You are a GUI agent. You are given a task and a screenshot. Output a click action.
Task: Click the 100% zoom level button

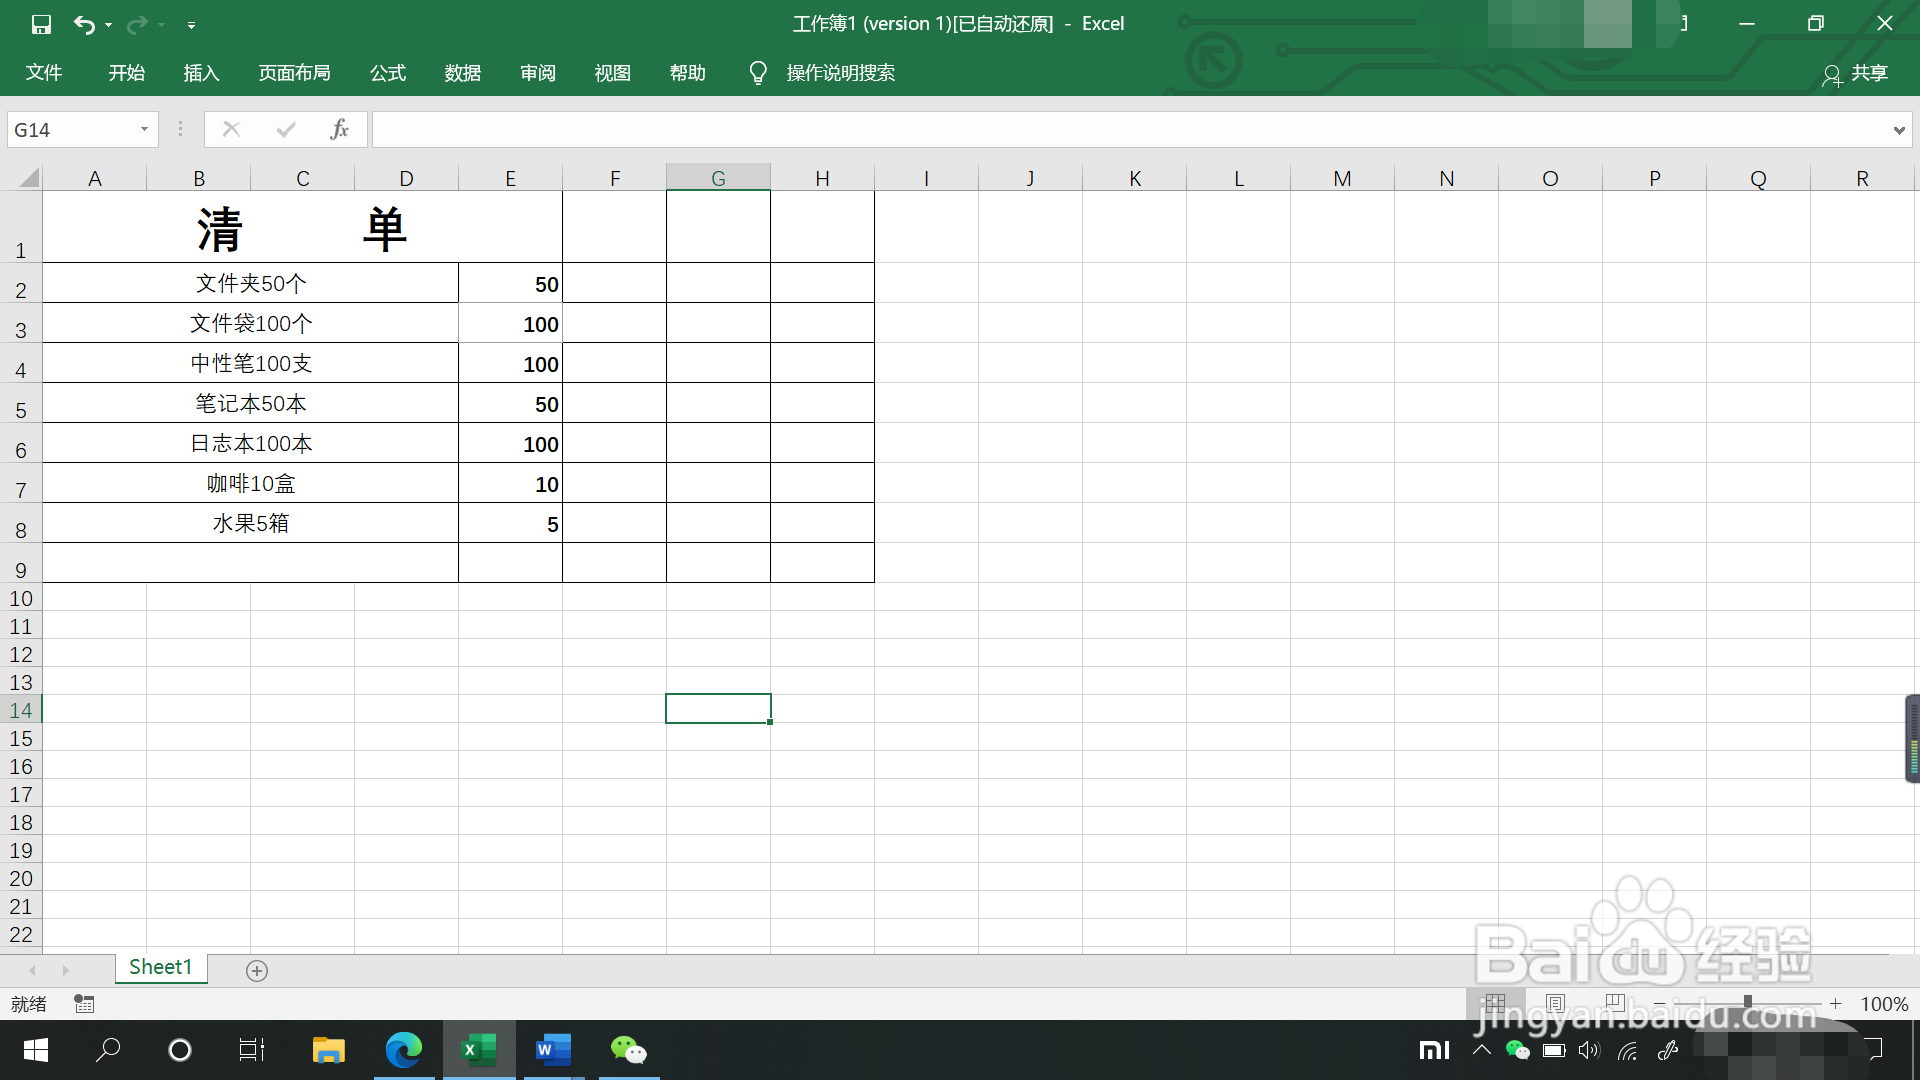click(1884, 1004)
